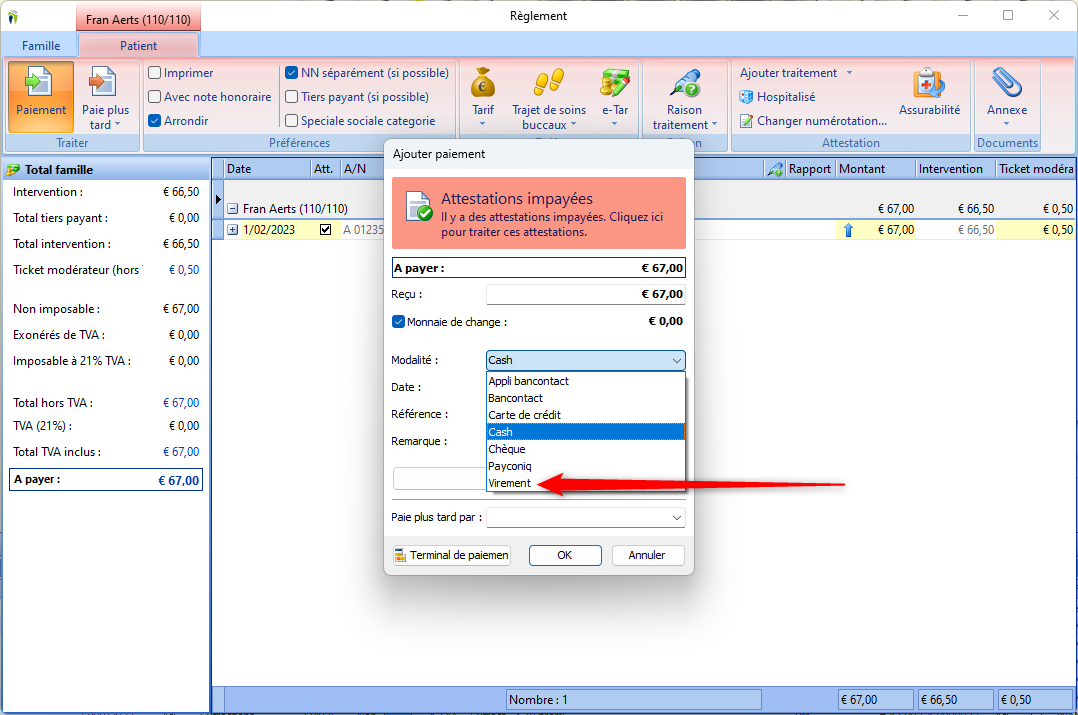This screenshot has width=1078, height=715.
Task: Toggle the Monnaie de change checkbox
Action: pyautogui.click(x=398, y=322)
